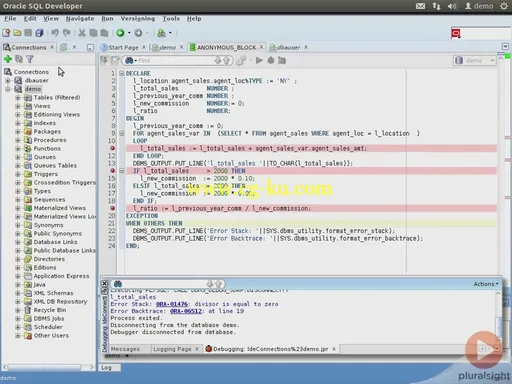The width and height of the screenshot is (512, 384).
Task: Collapse the DECLARE block fold marker
Action: pyautogui.click(x=122, y=73)
